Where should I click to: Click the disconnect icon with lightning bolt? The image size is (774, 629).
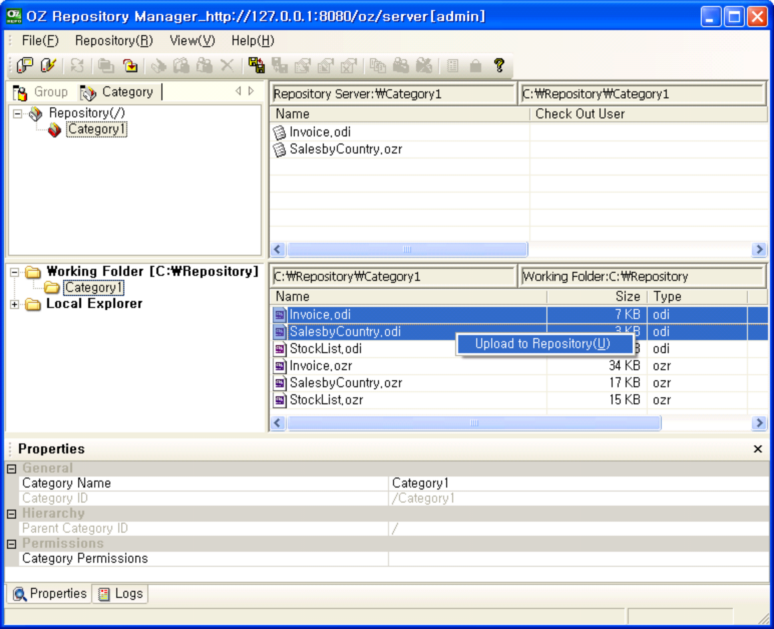48,65
